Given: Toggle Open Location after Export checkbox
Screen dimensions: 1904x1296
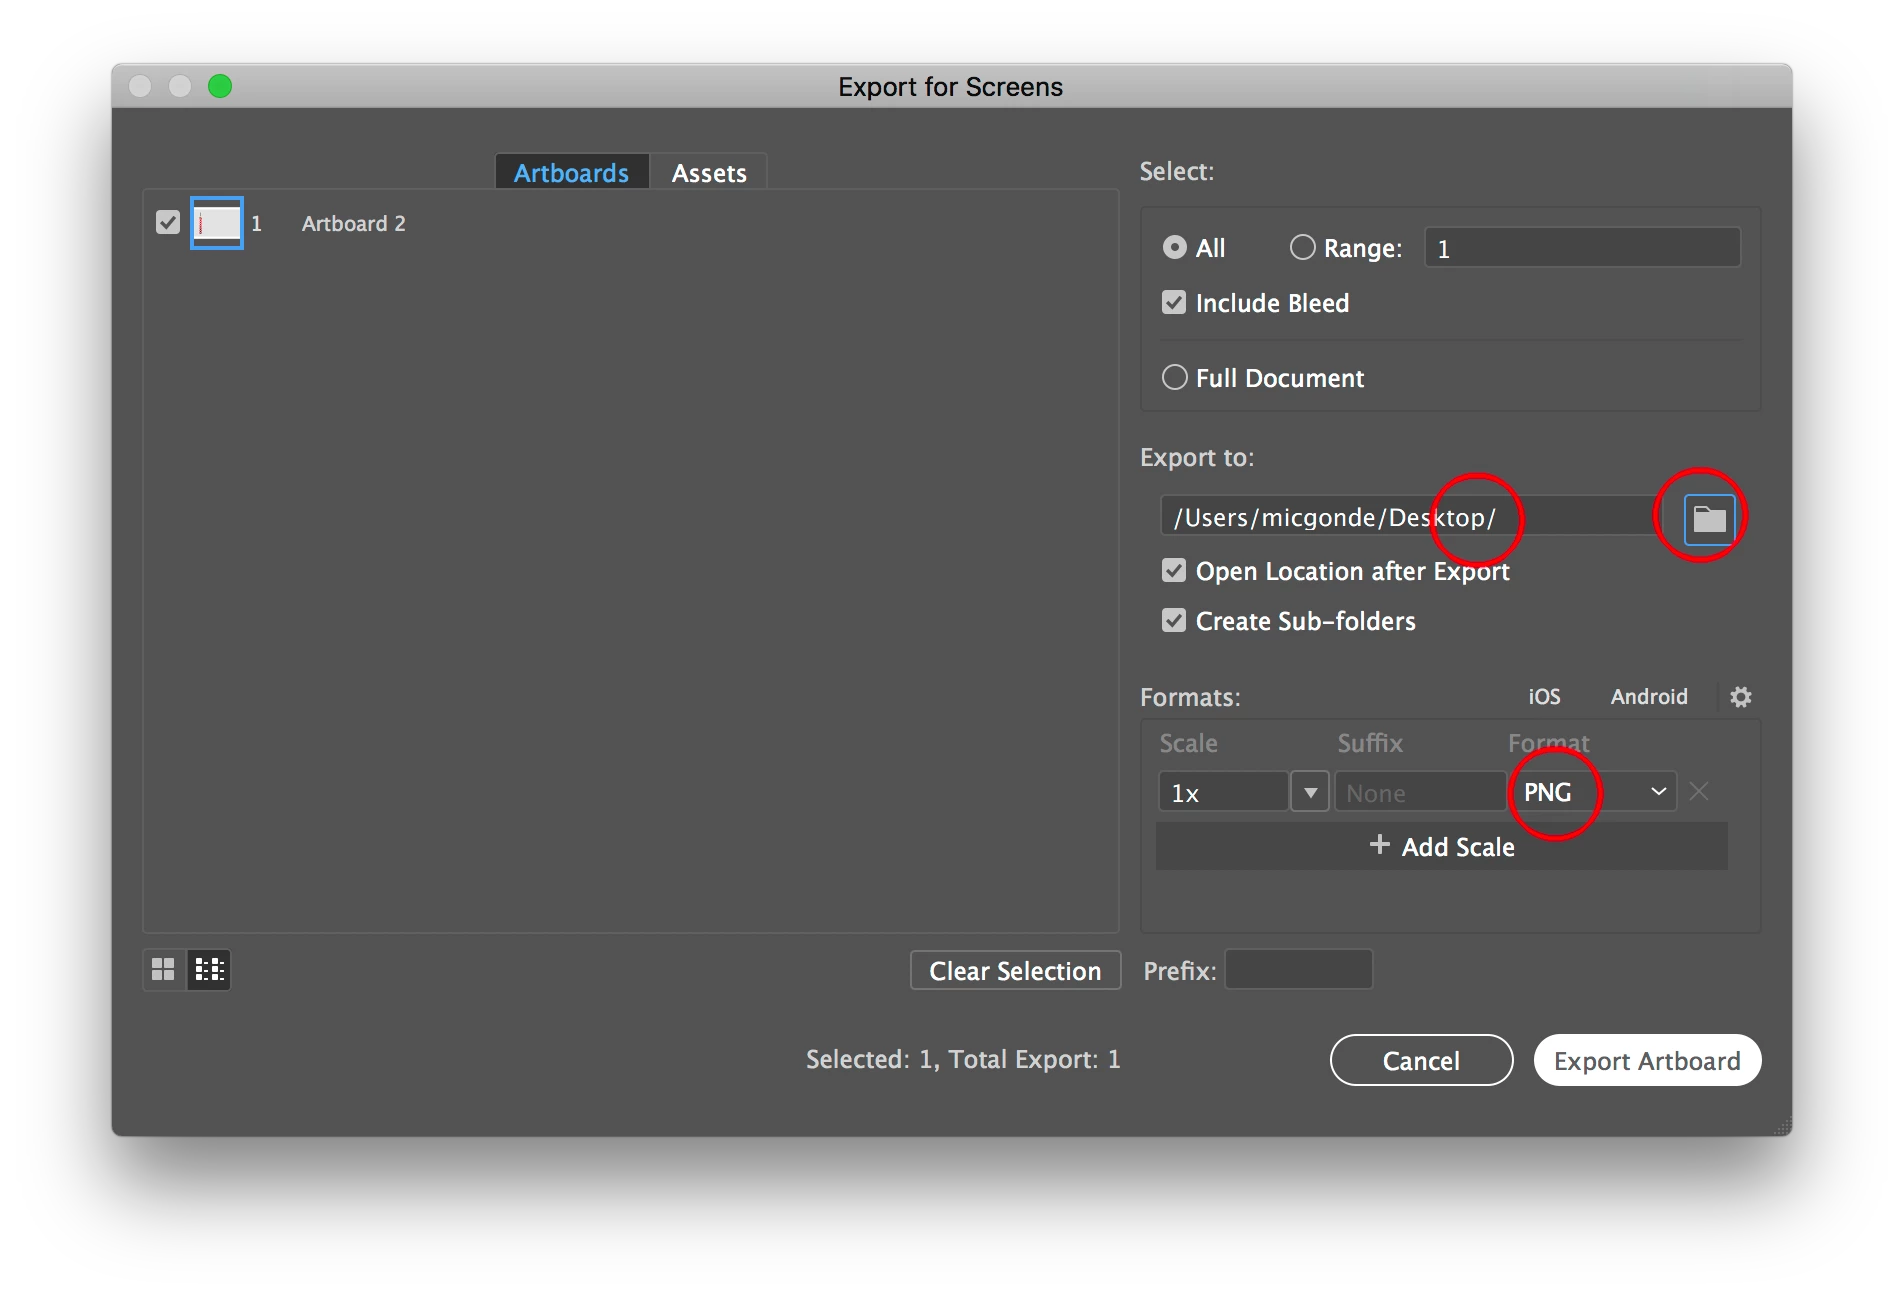Looking at the screenshot, I should click(x=1174, y=570).
